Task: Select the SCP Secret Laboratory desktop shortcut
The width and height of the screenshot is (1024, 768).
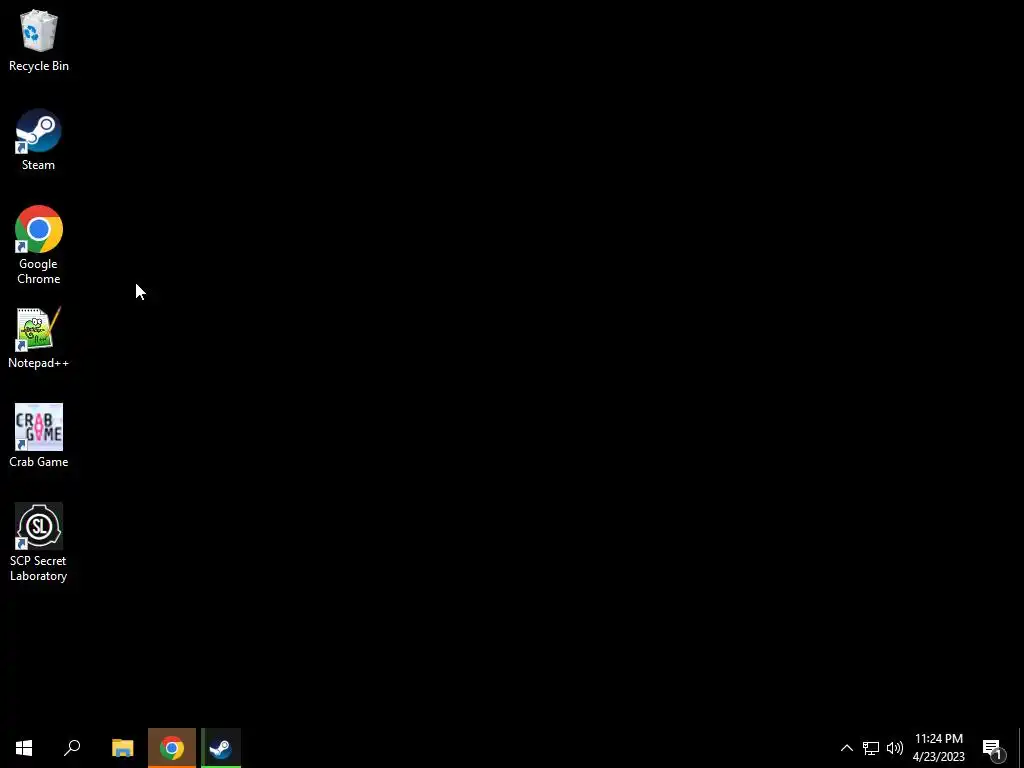Action: tap(39, 542)
